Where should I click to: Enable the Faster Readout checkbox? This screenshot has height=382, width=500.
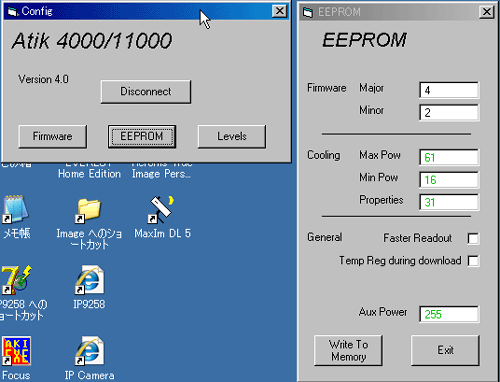point(473,238)
